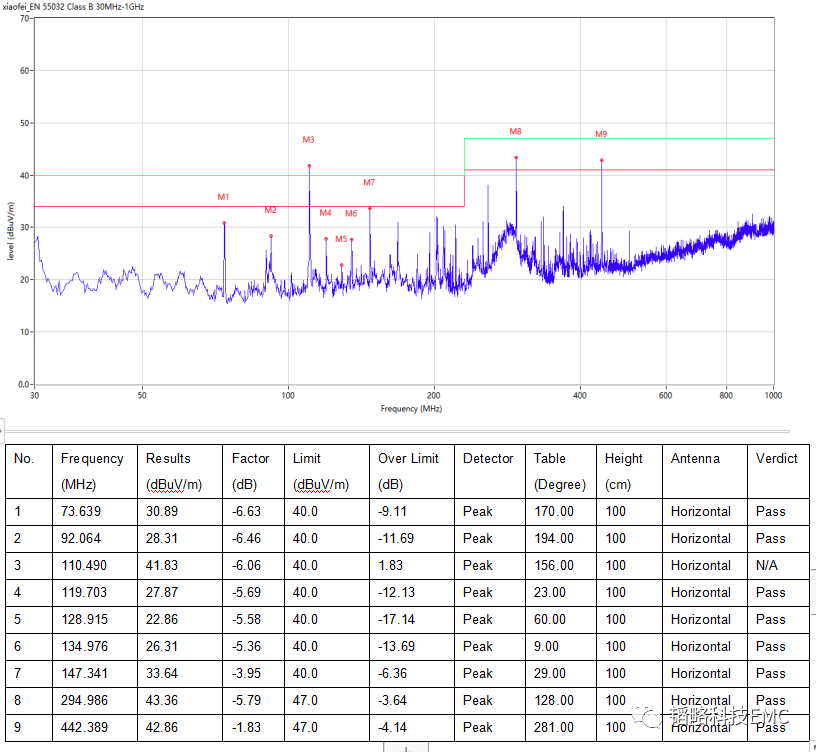Select the M1 marker label
Image resolution: width=816 pixels, height=752 pixels.
[223, 197]
